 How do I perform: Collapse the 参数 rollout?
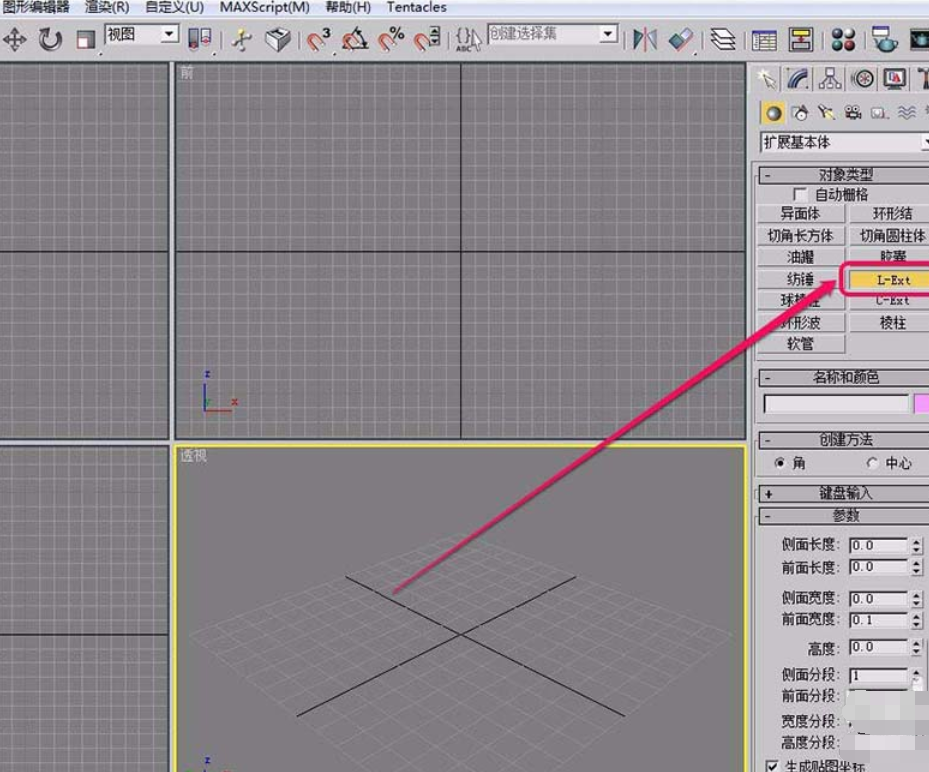pyautogui.click(x=844, y=515)
